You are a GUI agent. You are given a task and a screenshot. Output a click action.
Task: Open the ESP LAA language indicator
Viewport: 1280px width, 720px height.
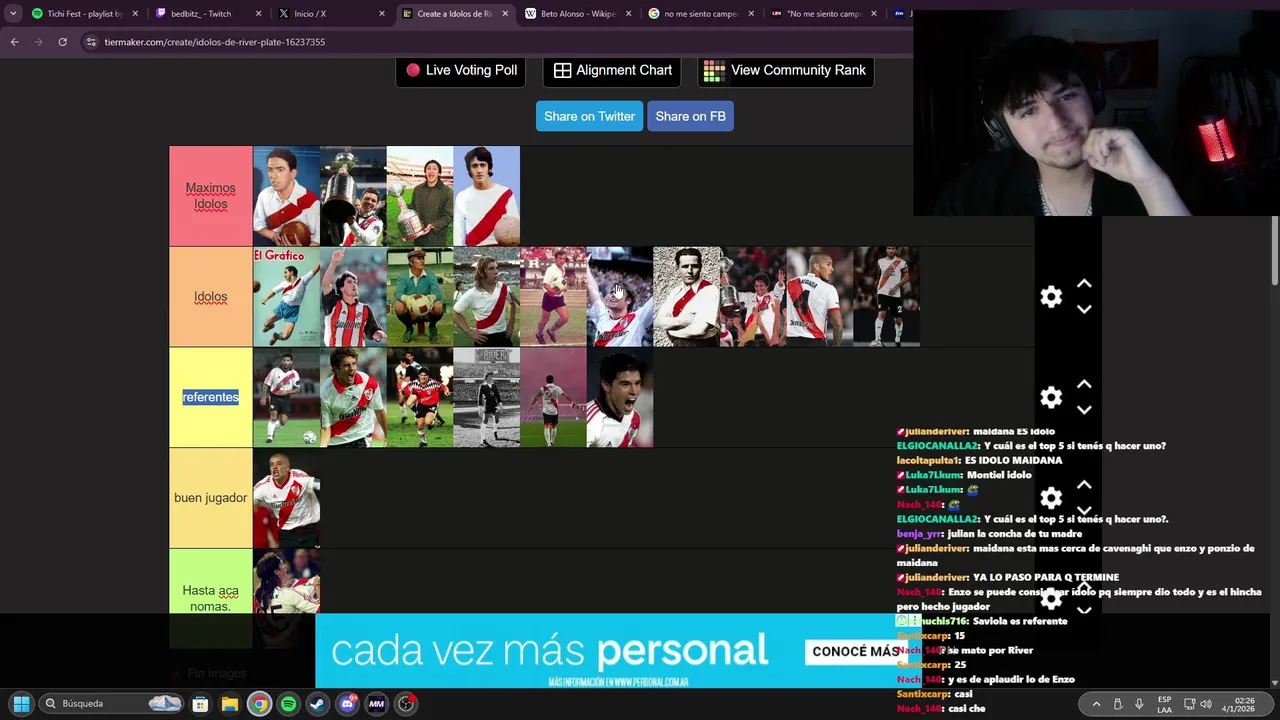tap(1164, 704)
